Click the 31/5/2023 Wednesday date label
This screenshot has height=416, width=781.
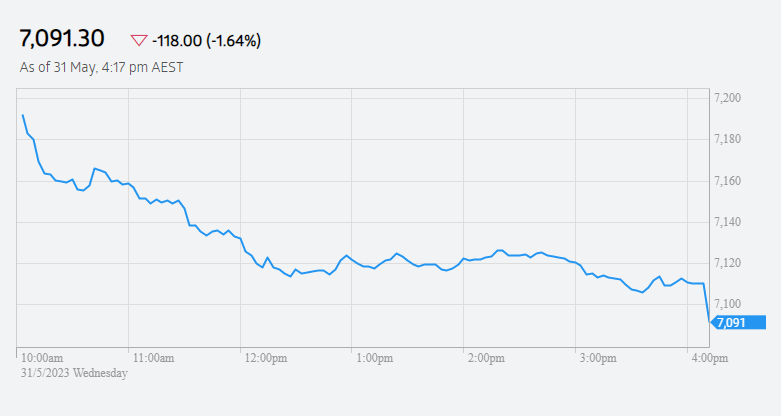point(74,373)
